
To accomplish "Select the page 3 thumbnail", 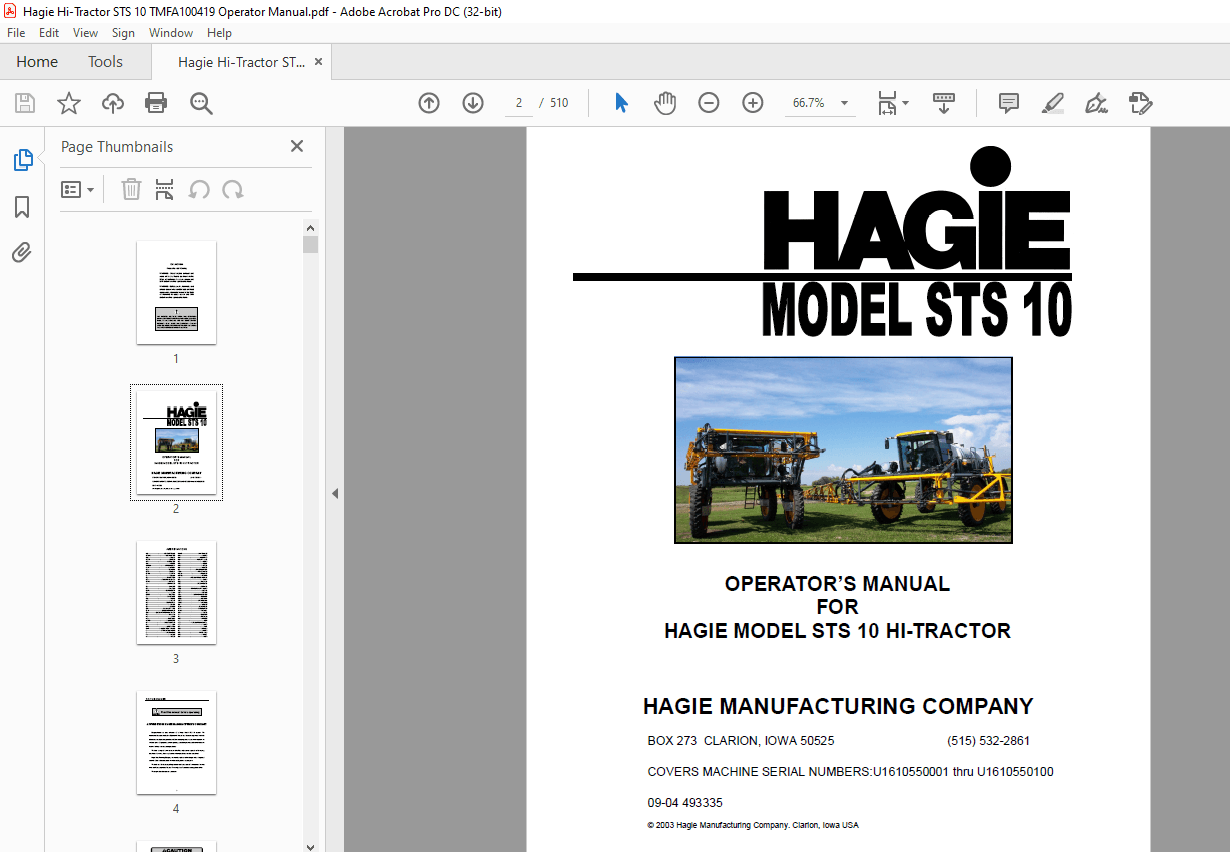I will point(176,592).
